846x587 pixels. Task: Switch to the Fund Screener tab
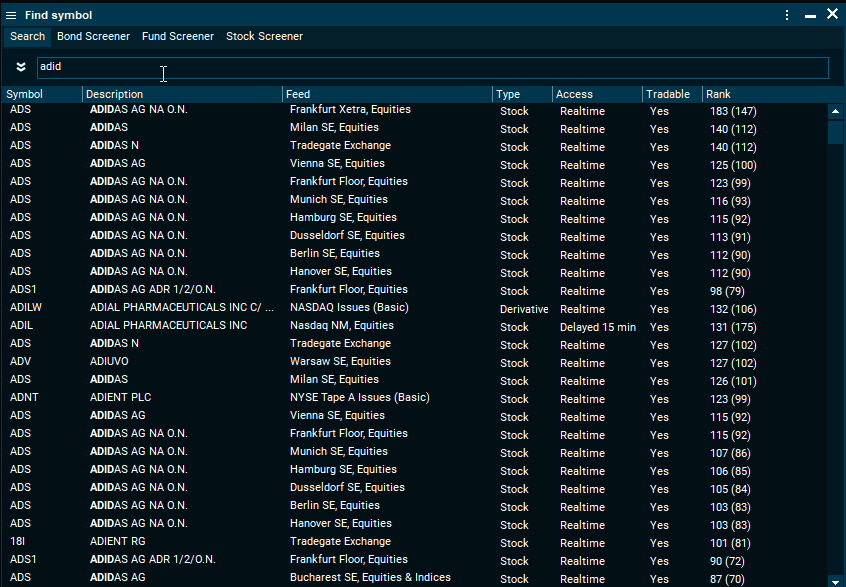pos(178,36)
